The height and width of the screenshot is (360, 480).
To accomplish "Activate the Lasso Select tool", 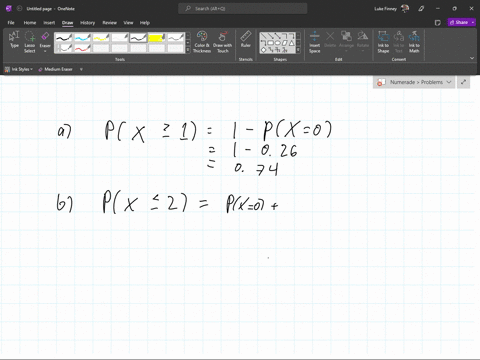I will pos(30,42).
